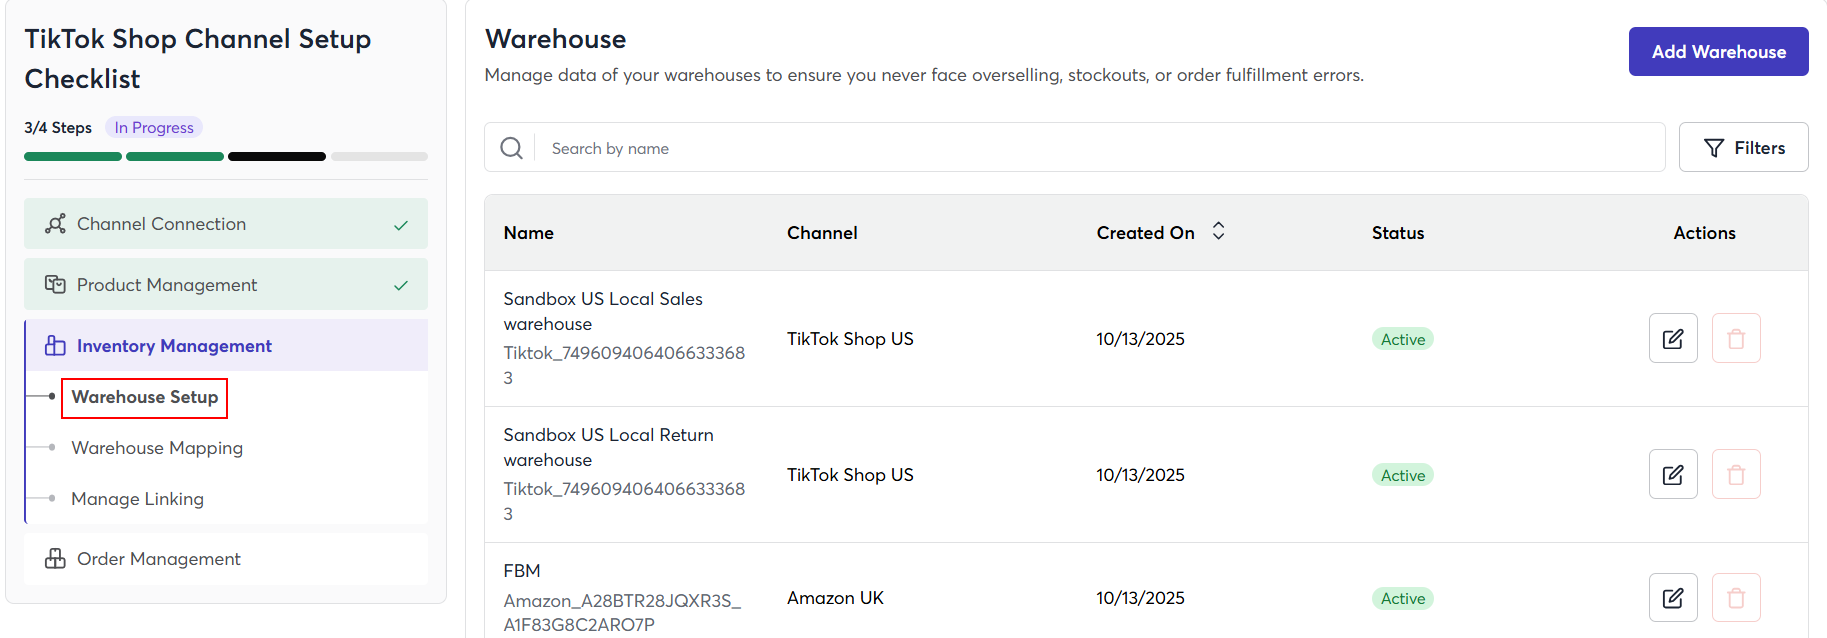Expand the Product Management step
Screen dimensions: 1827x638
226,285
